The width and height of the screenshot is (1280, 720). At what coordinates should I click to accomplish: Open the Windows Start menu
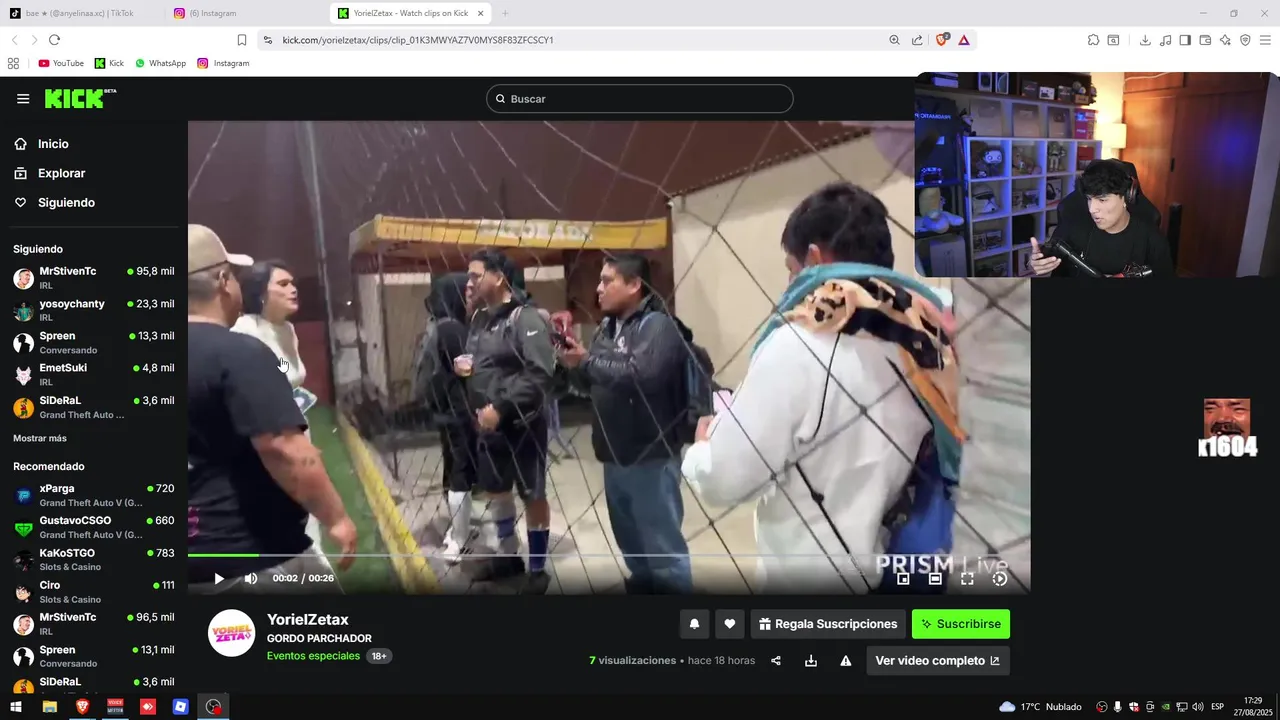[16, 707]
